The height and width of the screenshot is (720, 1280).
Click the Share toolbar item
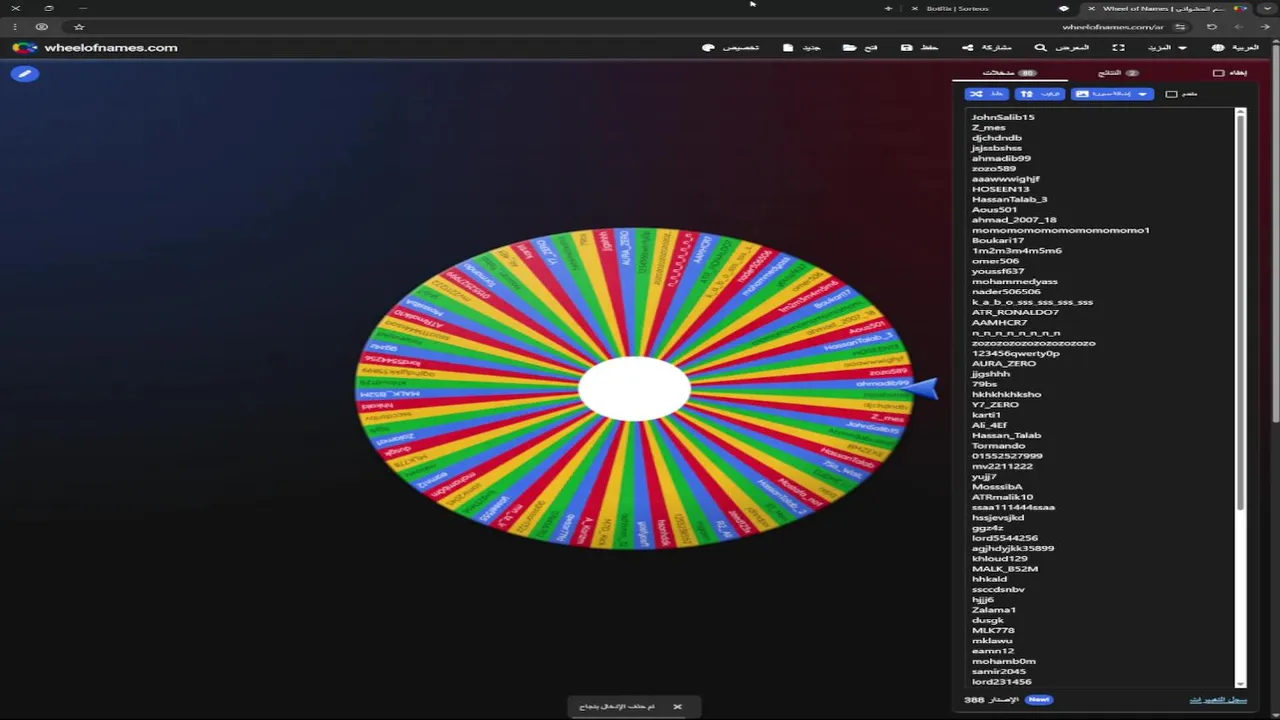coord(987,47)
